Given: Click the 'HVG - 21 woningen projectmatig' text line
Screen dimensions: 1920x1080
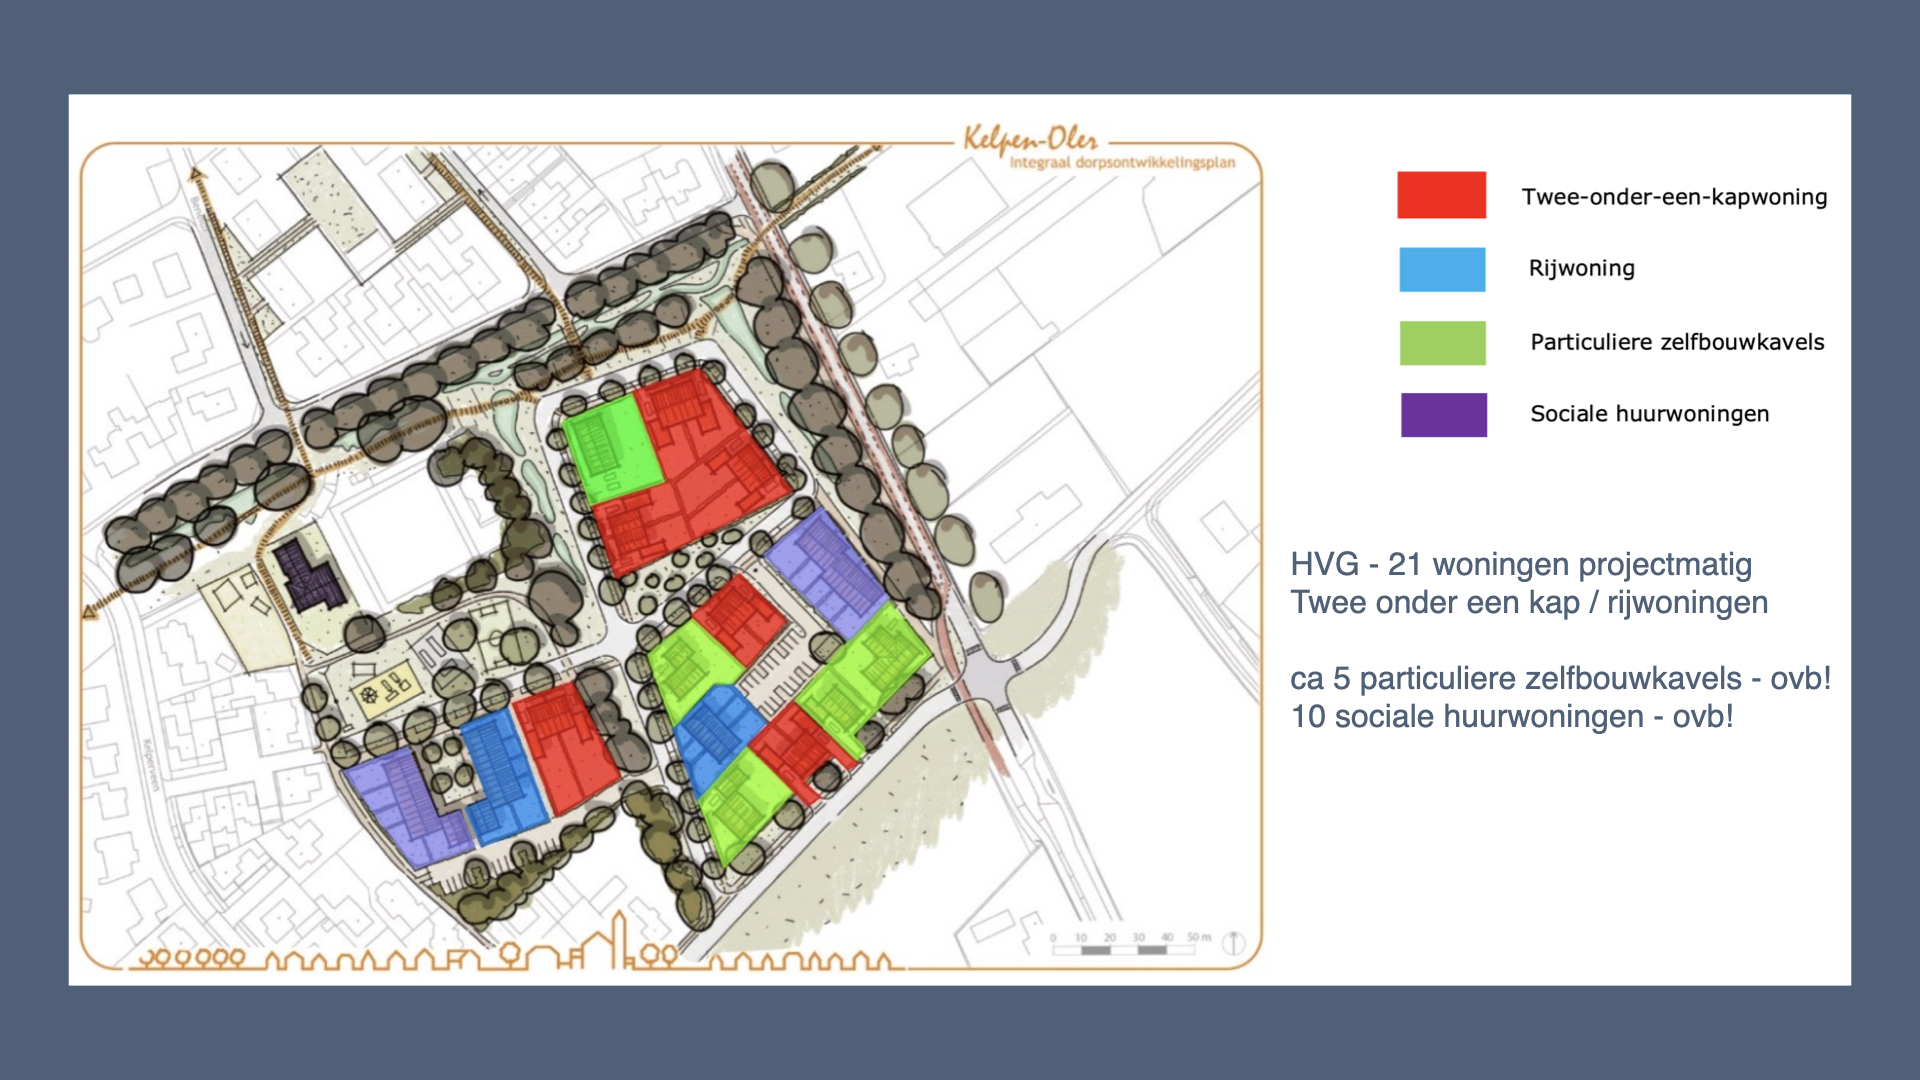Looking at the screenshot, I should (x=1520, y=564).
